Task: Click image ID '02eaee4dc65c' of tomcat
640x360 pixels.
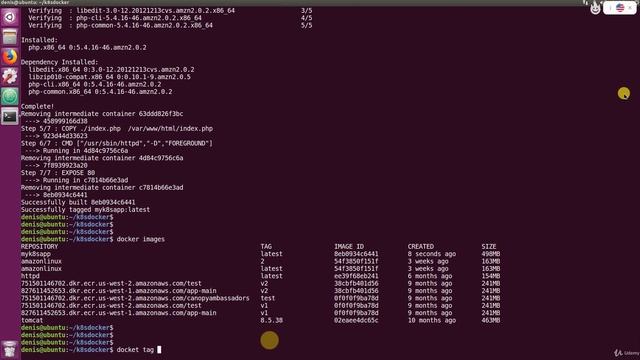Action: point(356,320)
